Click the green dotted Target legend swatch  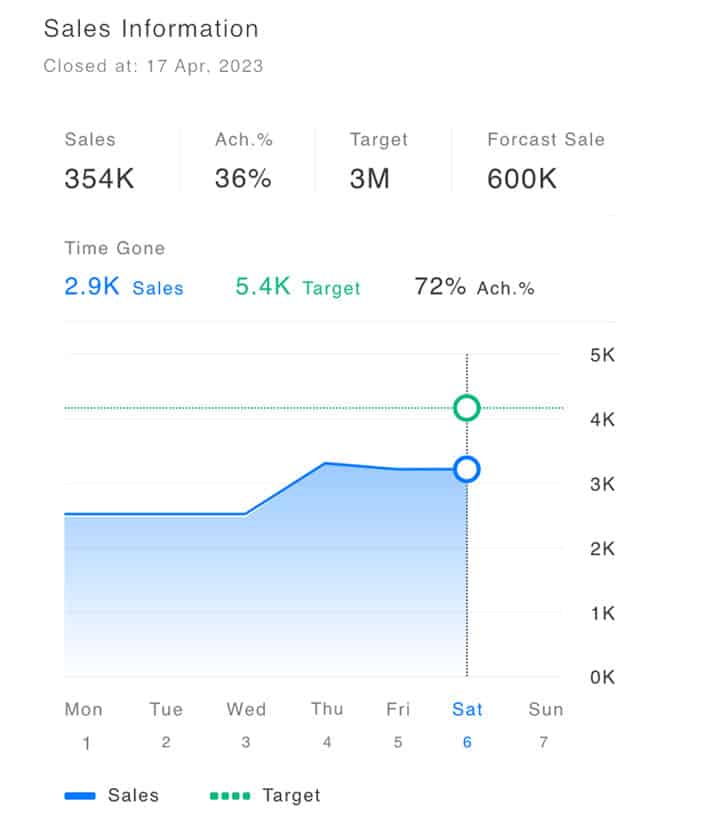229,797
